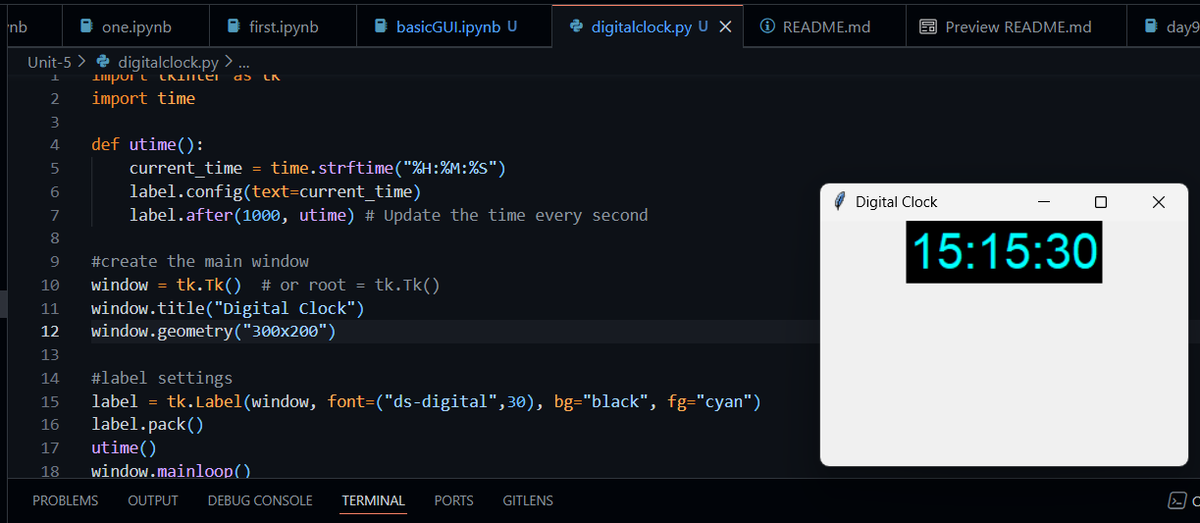The height and width of the screenshot is (523, 1200).
Task: Click the first.ipynb notebook file icon
Action: [x=234, y=27]
